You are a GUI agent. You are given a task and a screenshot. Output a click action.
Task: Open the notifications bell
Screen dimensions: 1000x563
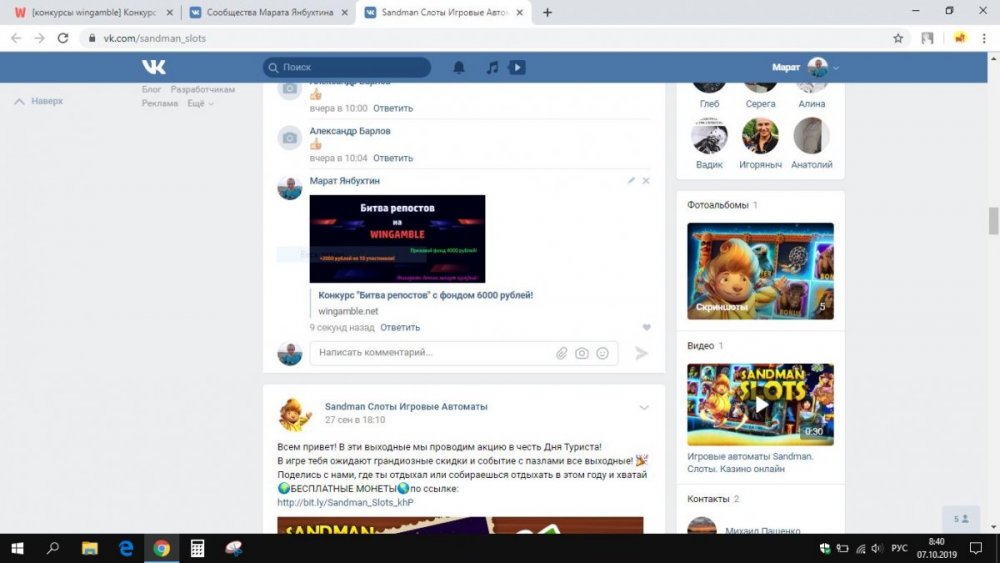459,68
